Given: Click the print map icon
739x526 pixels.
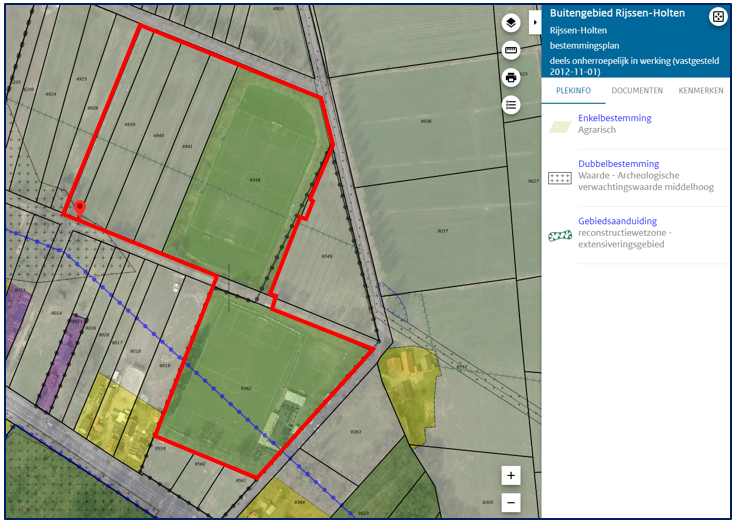Looking at the screenshot, I should click(x=511, y=77).
